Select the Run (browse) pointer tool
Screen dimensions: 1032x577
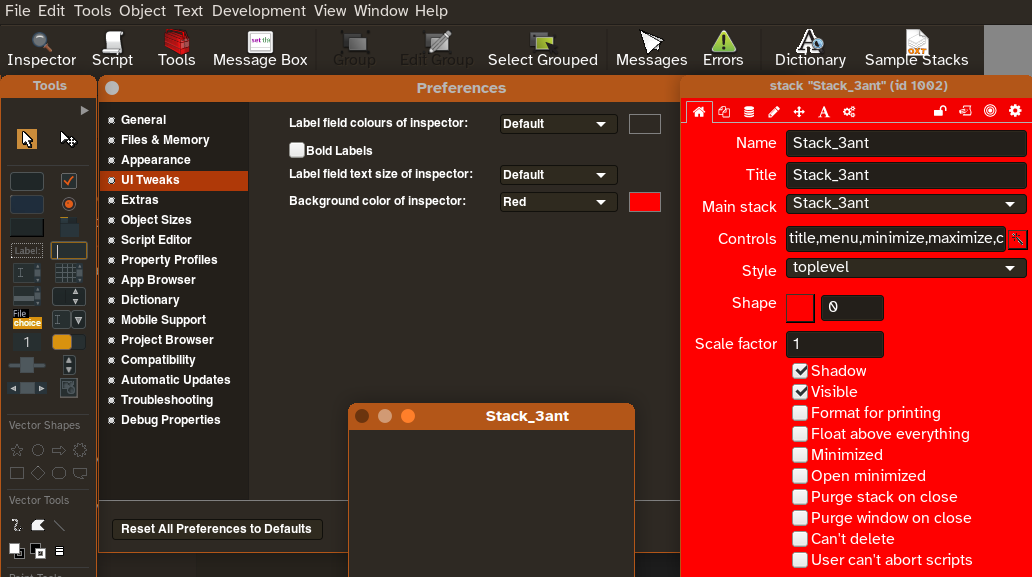(27, 139)
